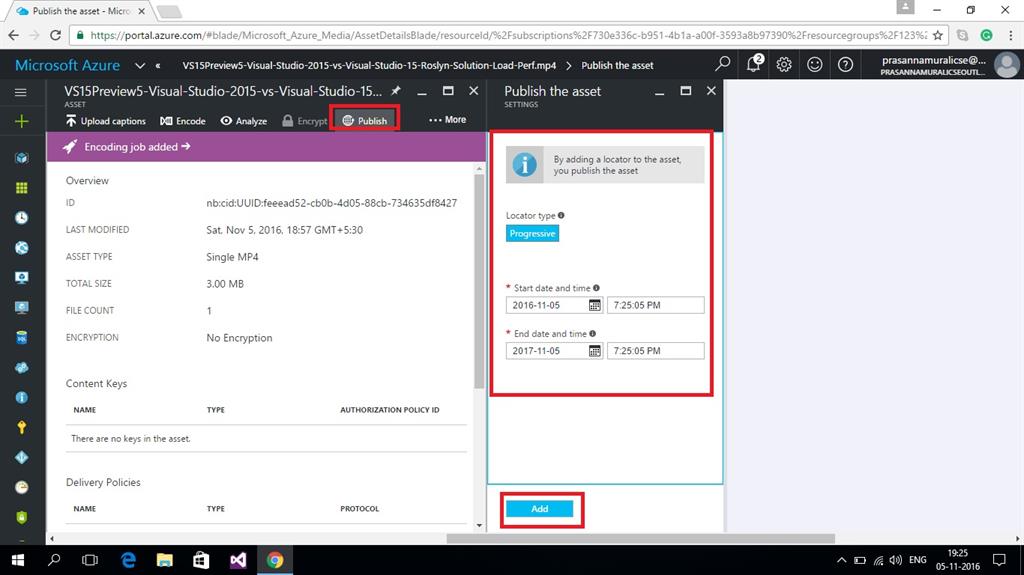This screenshot has height=575, width=1024.
Task: Open the Azure portal hamburger menu
Action: coord(21,92)
